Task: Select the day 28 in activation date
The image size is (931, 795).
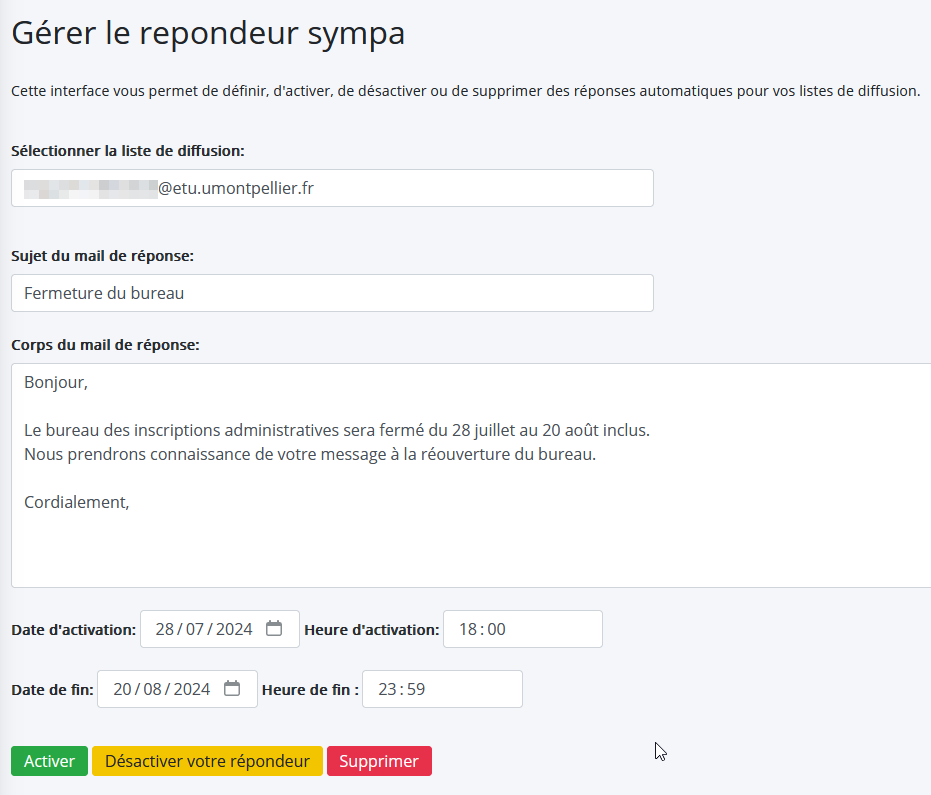Action: pos(164,629)
